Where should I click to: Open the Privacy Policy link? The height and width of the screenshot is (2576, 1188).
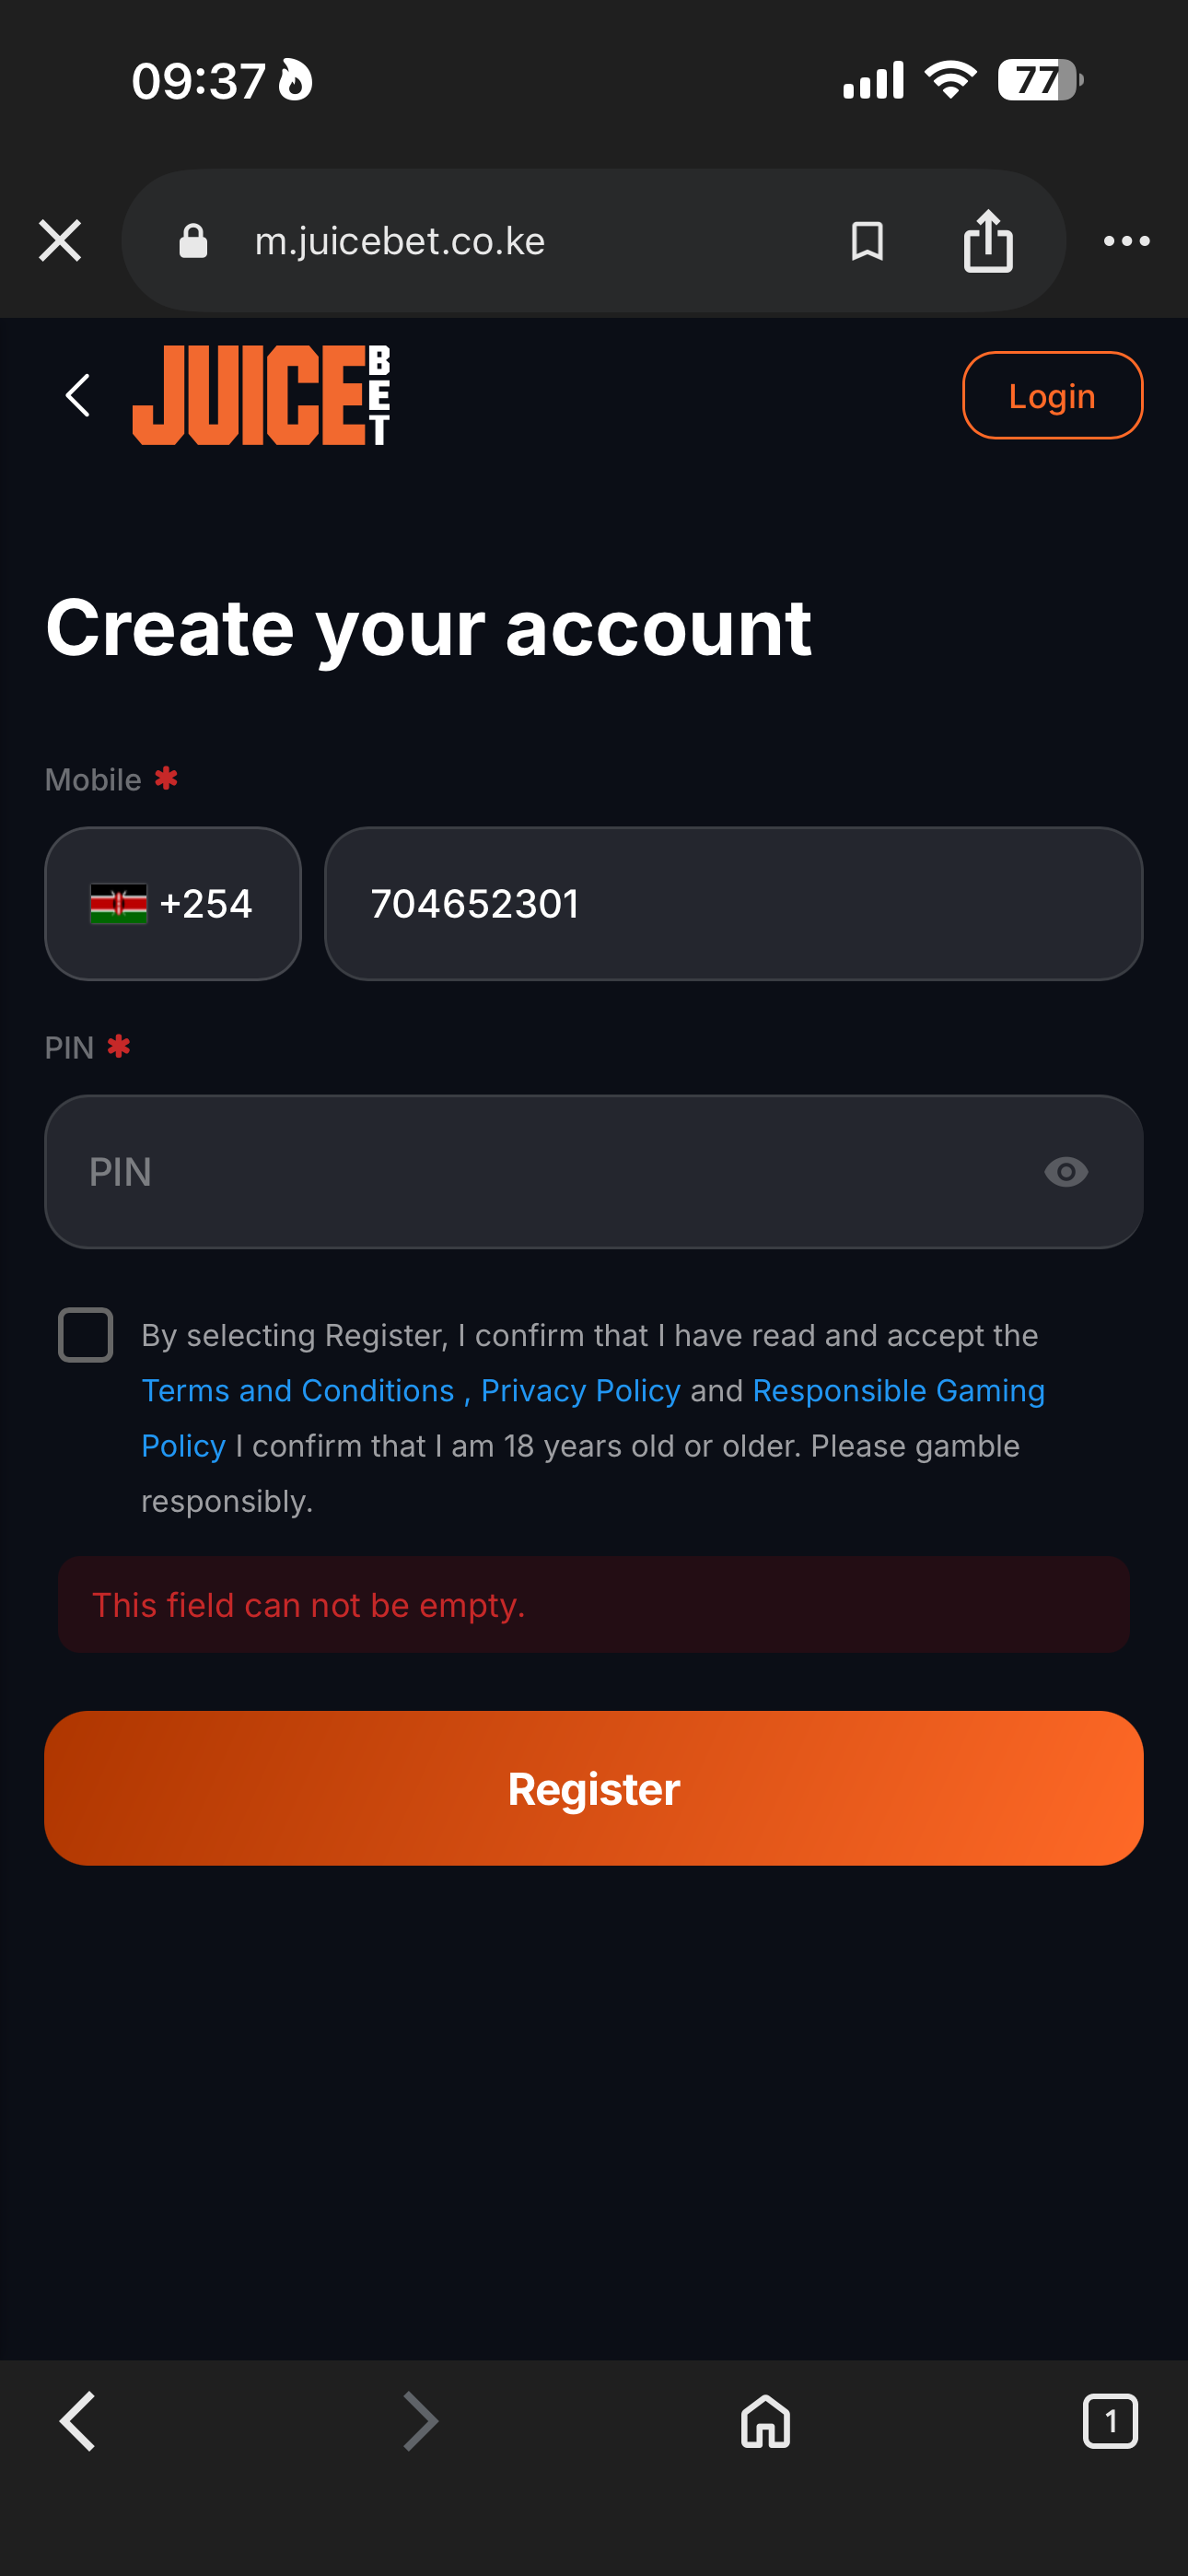(x=581, y=1390)
